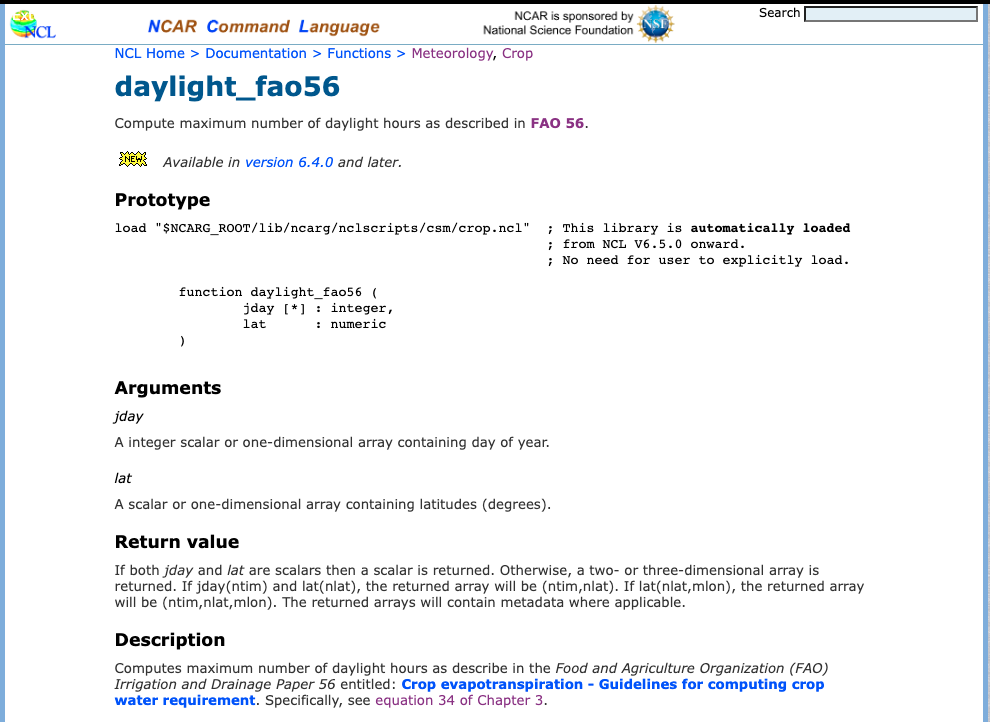Click the Search label text
Viewport: 990px width, 722px height.
coord(779,13)
